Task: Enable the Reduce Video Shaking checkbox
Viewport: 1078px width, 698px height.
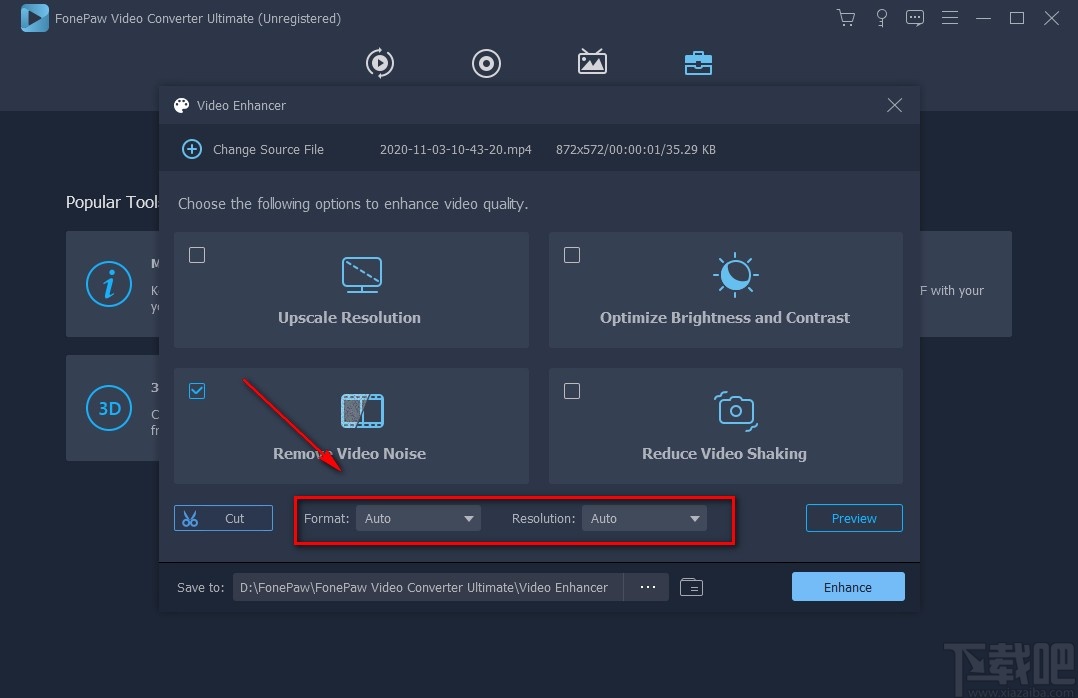Action: (x=572, y=391)
